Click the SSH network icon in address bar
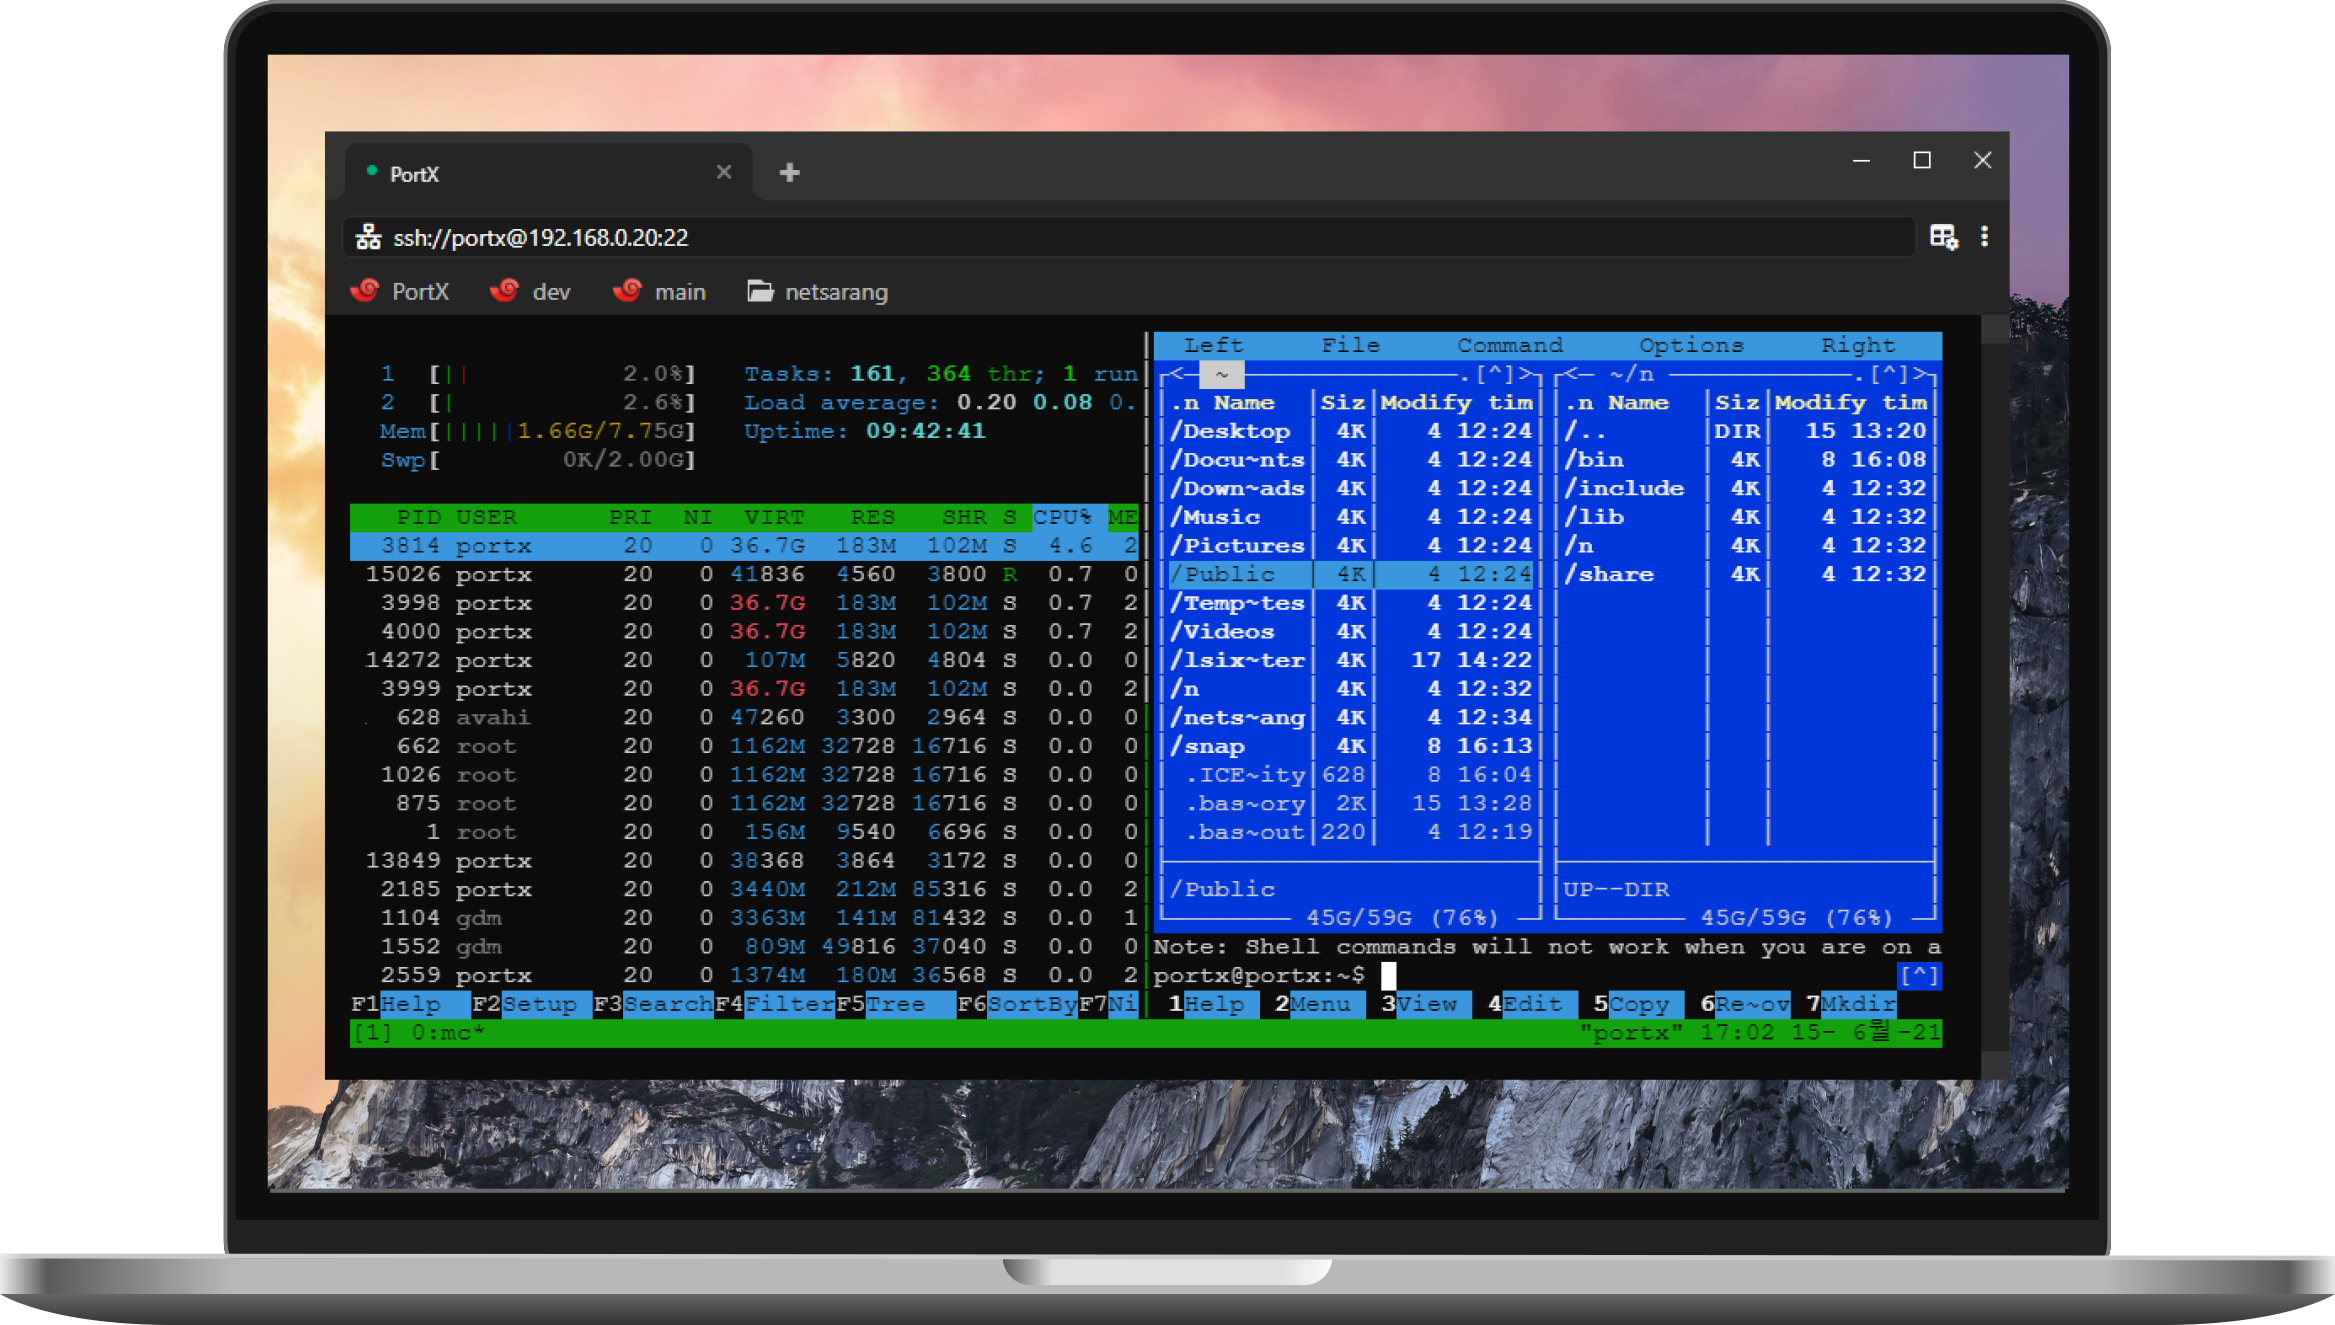The width and height of the screenshot is (2335, 1325). click(x=369, y=237)
